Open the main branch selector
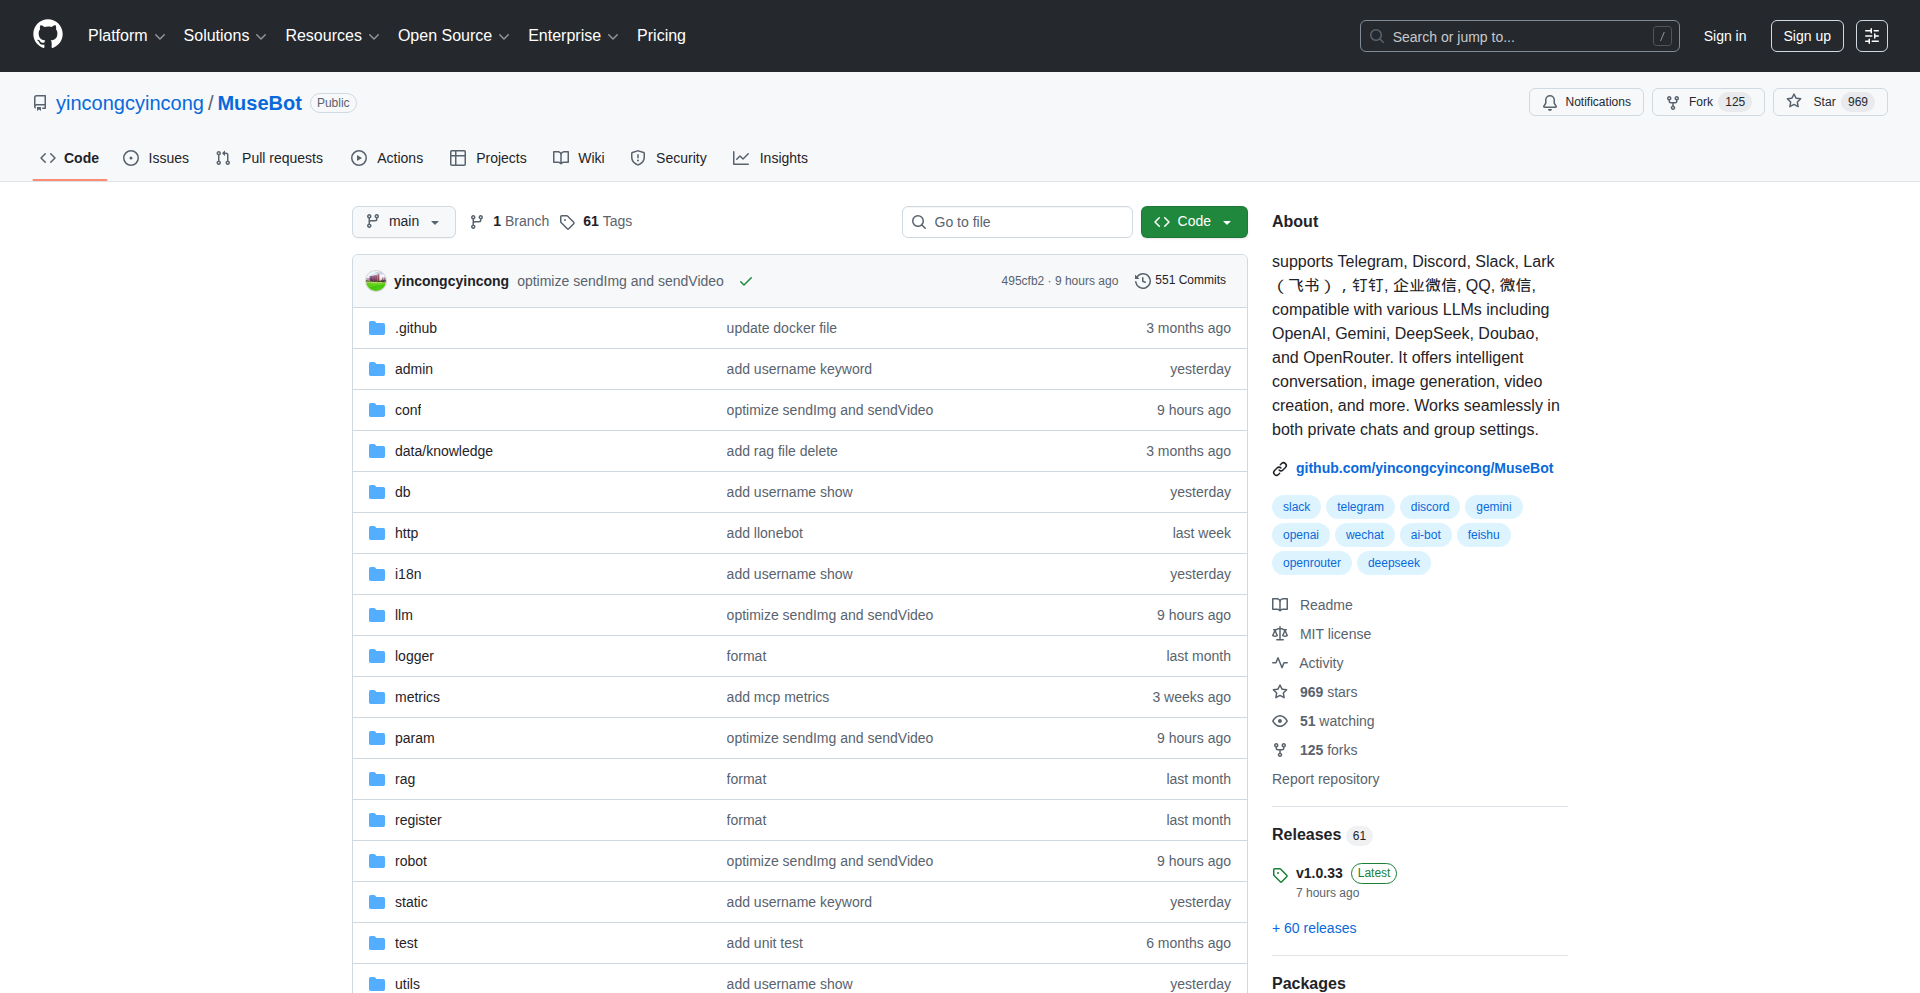Image resolution: width=1920 pixels, height=993 pixels. coord(403,221)
